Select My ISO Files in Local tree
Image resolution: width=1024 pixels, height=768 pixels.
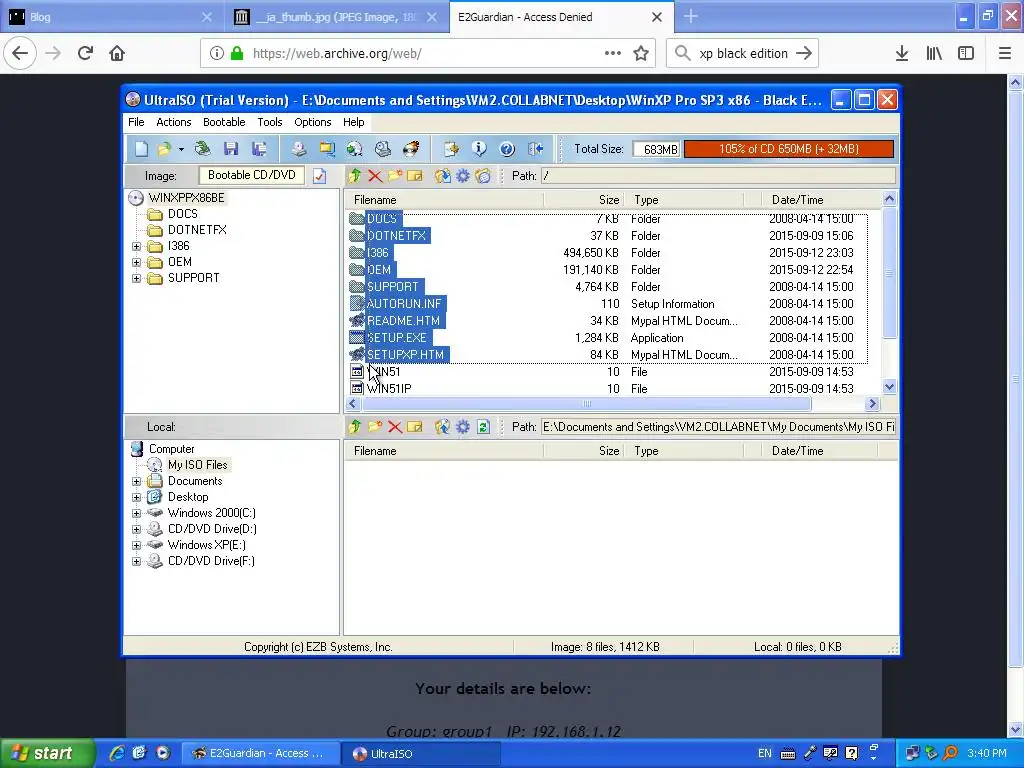pyautogui.click(x=197, y=465)
